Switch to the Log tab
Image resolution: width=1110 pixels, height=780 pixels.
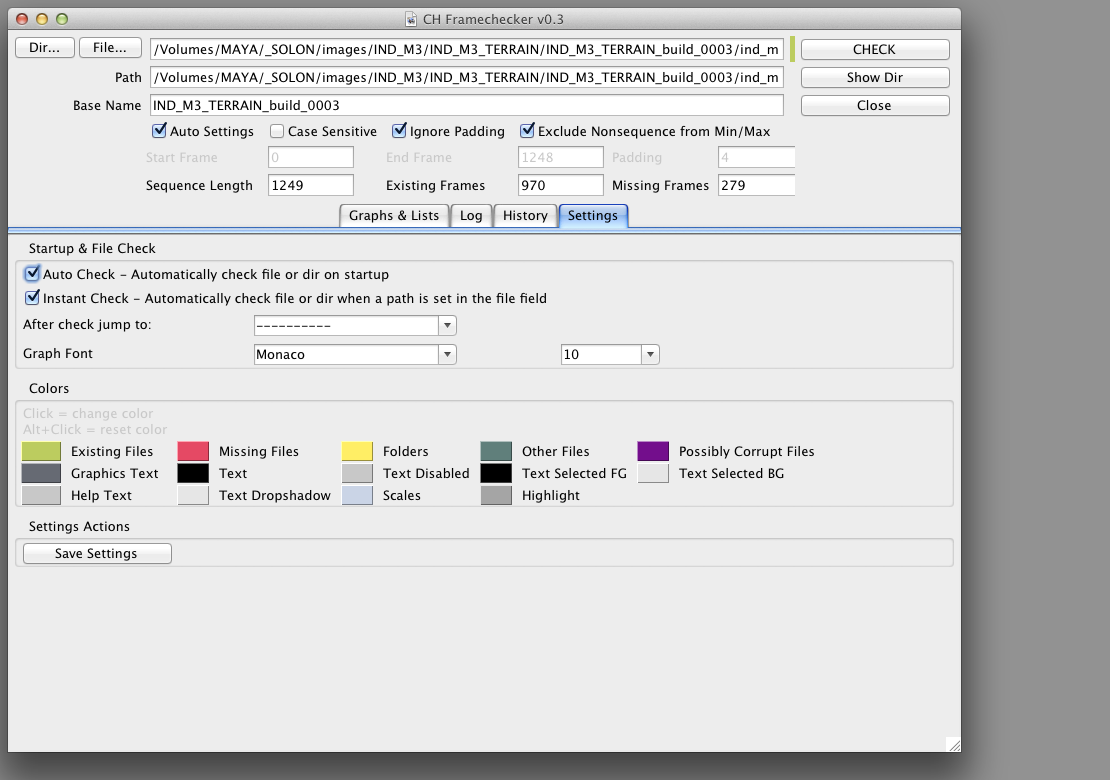pos(471,216)
